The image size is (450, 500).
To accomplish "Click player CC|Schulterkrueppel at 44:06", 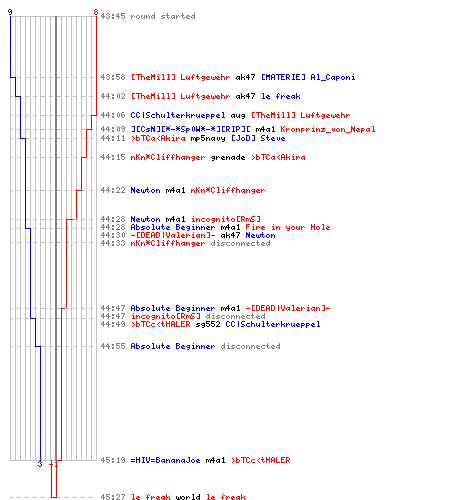I will [x=178, y=115].
